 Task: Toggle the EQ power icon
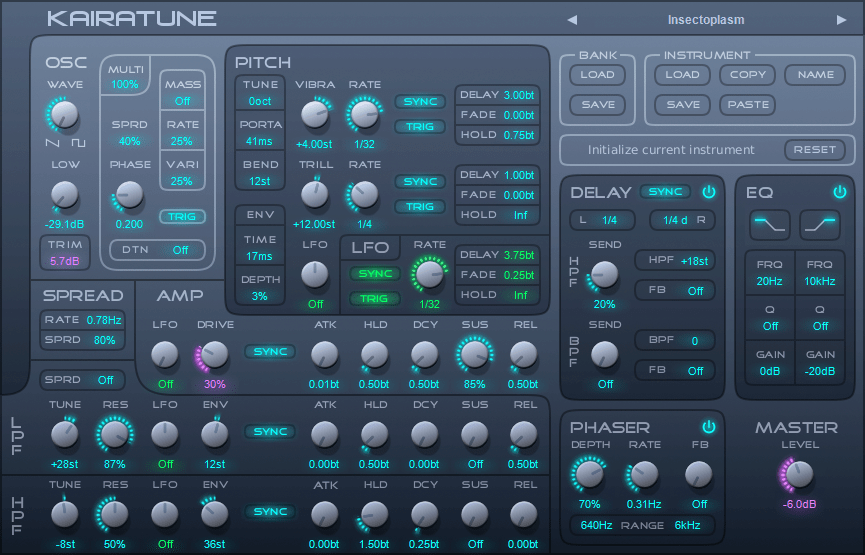pyautogui.click(x=839, y=192)
